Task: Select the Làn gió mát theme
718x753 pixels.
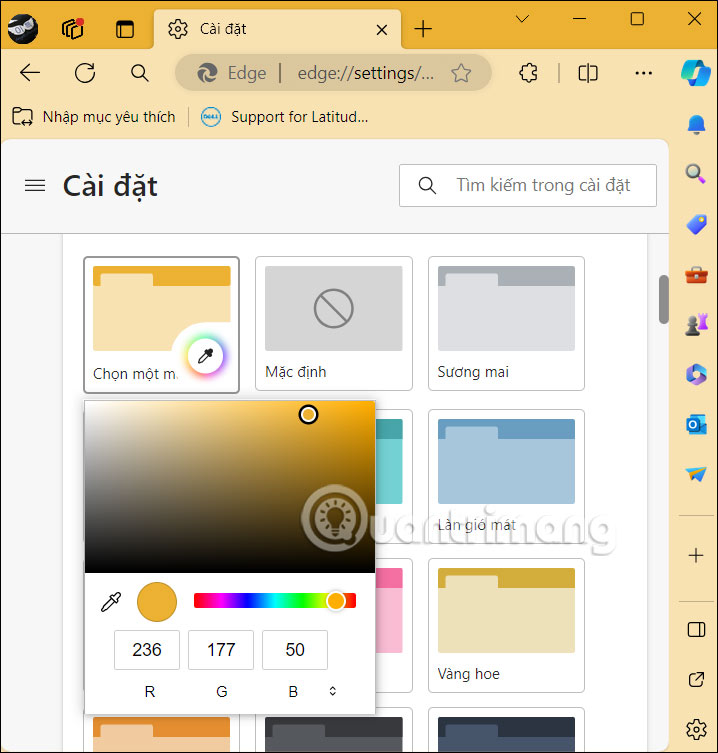Action: [506, 476]
